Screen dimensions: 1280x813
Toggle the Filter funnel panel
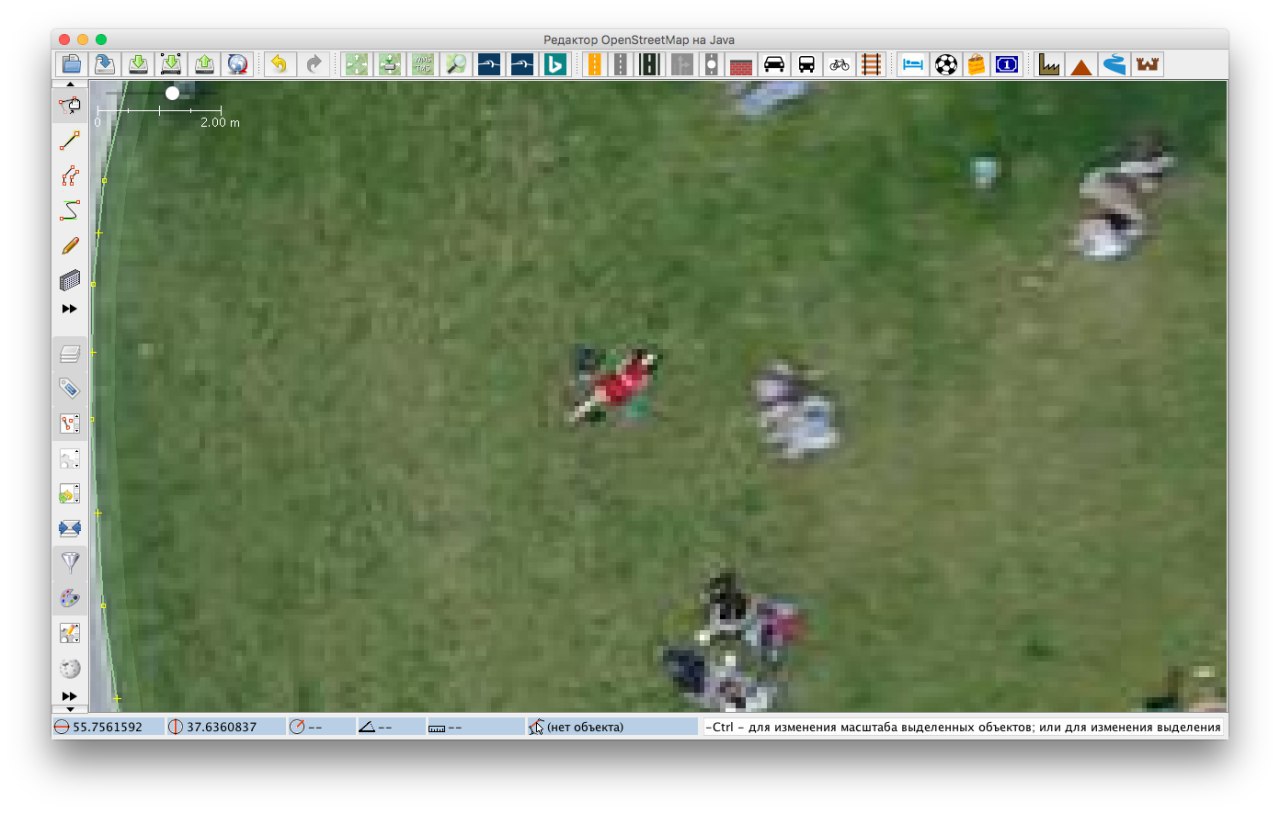(70, 563)
